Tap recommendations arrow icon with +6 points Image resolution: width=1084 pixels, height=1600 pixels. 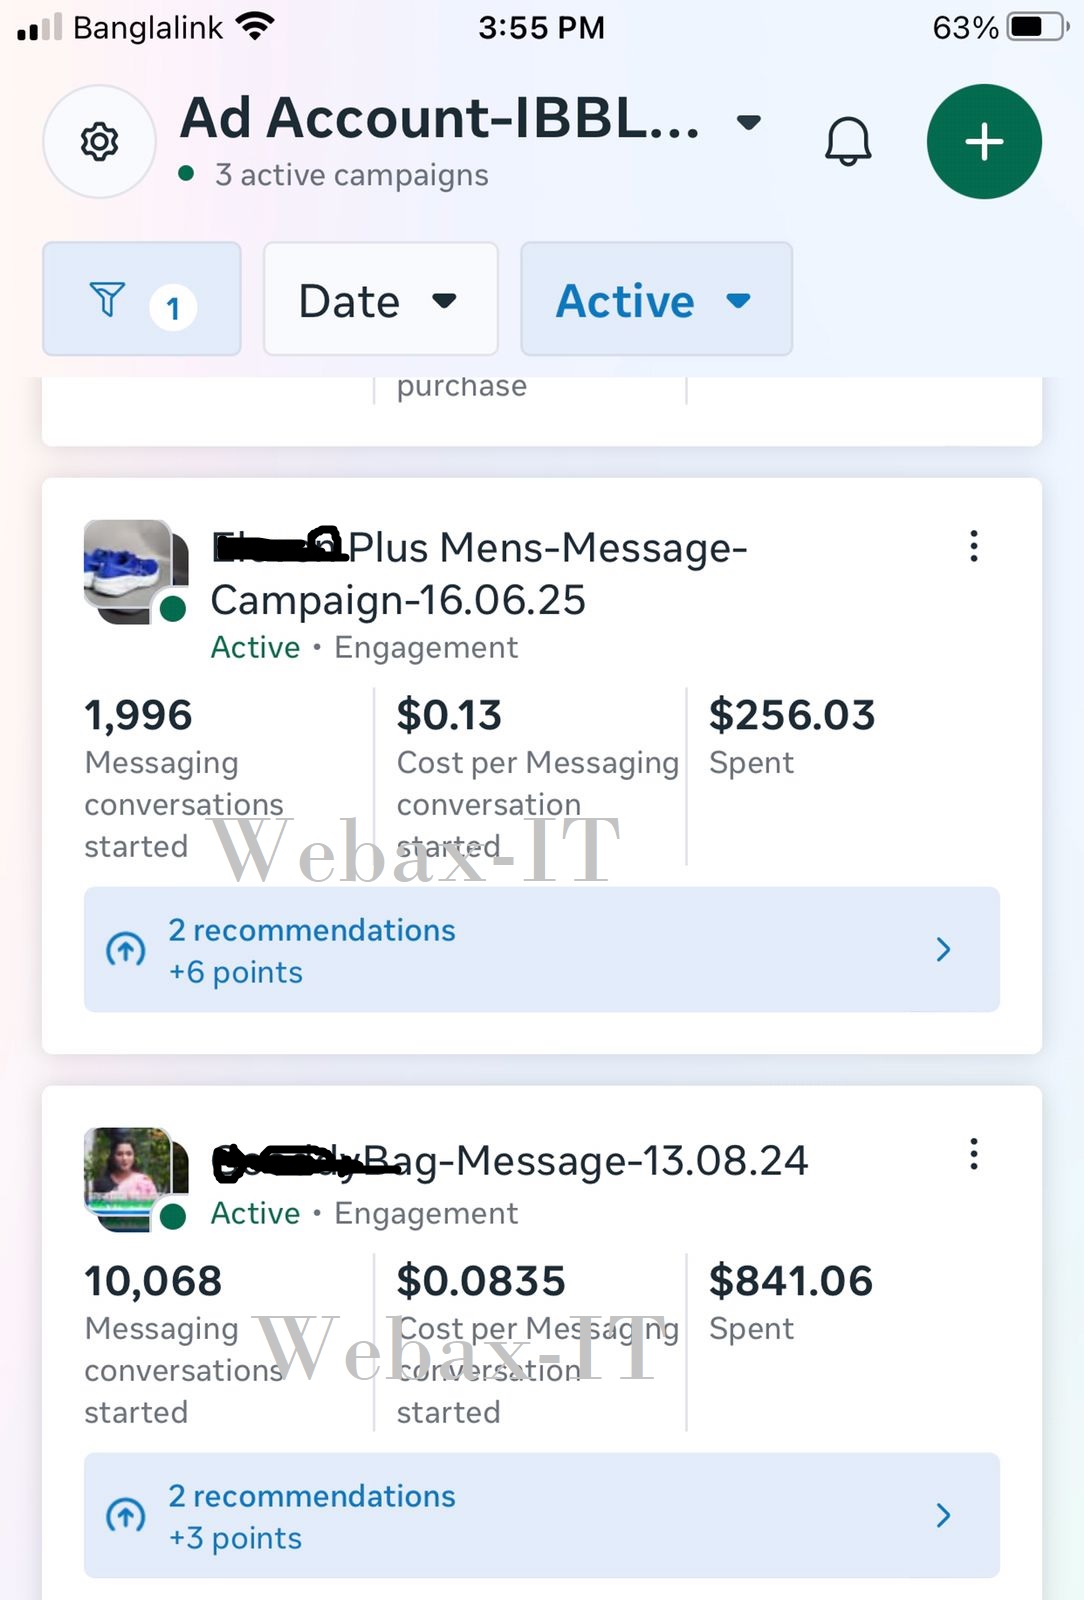[x=126, y=949]
